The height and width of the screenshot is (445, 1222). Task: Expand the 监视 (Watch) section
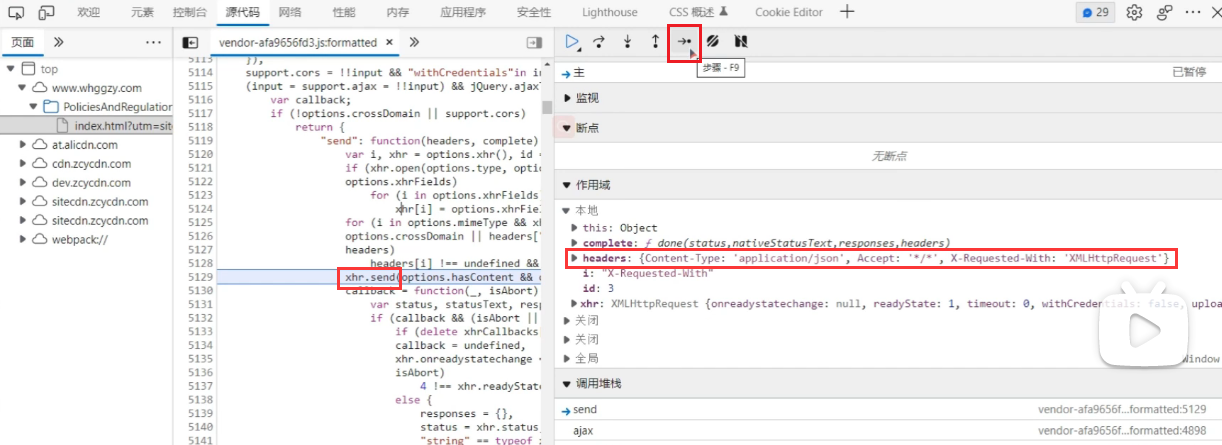point(569,98)
